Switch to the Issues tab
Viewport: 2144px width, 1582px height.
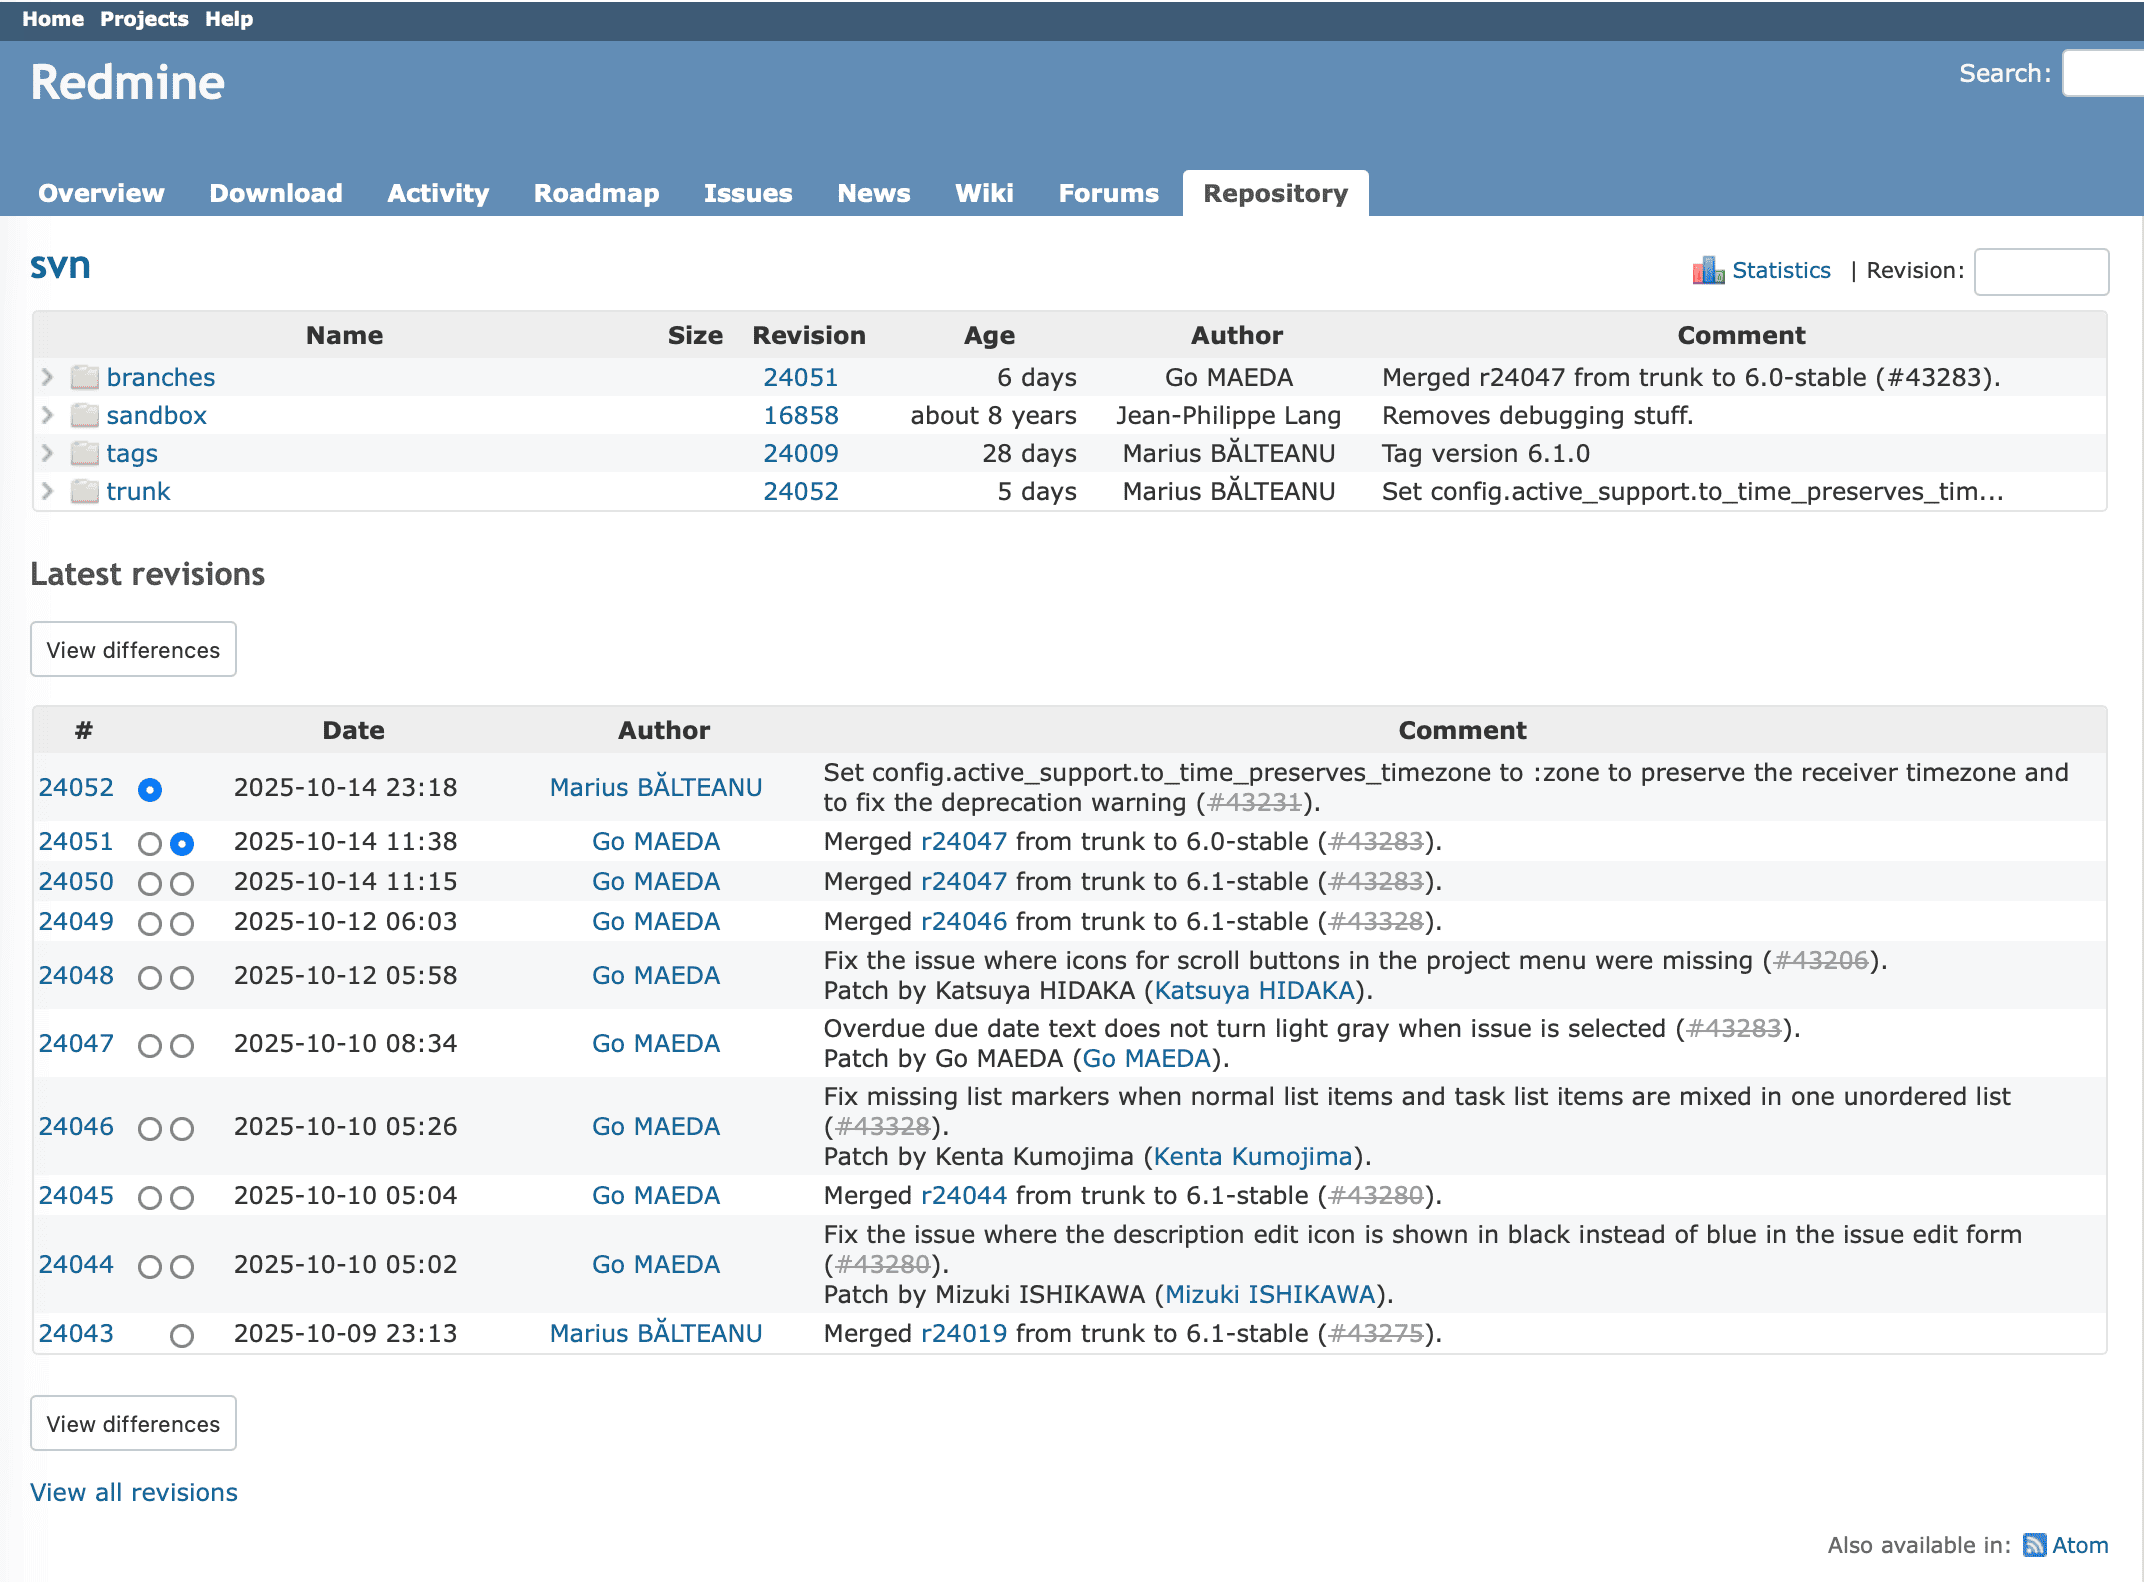coord(748,193)
